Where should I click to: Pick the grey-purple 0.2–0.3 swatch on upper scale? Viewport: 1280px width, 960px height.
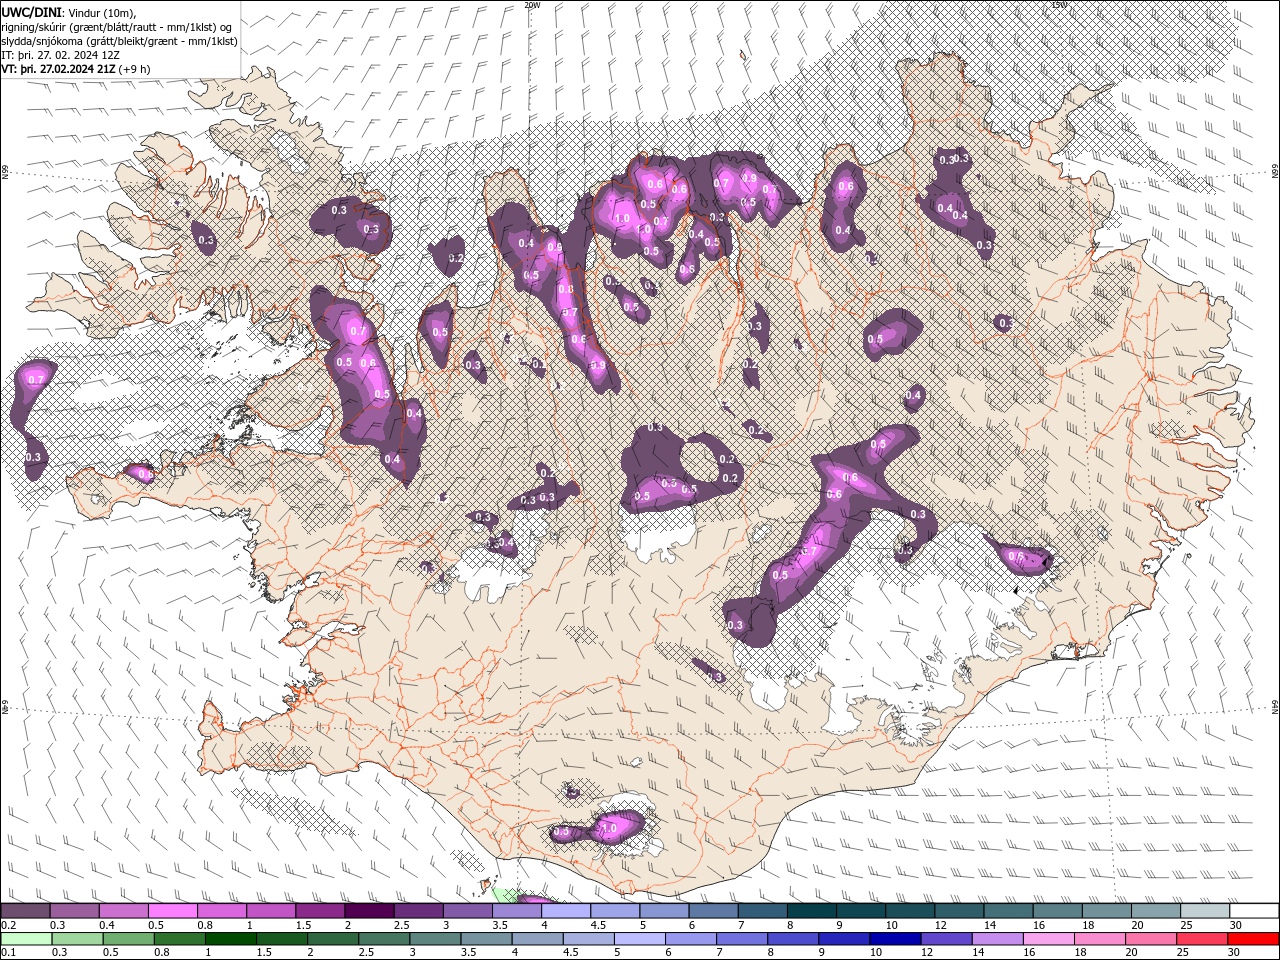pyautogui.click(x=25, y=911)
